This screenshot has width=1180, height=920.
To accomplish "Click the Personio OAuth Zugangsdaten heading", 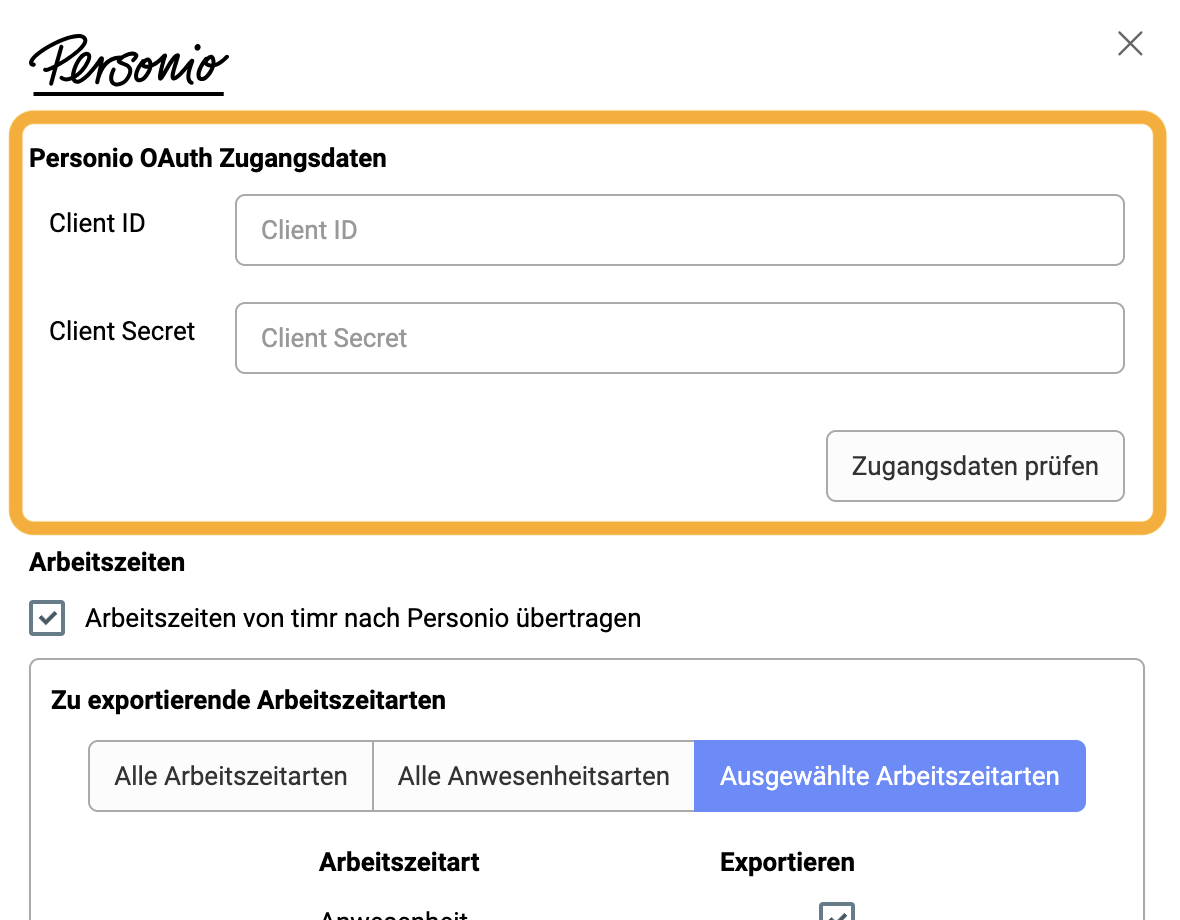I will (x=208, y=158).
